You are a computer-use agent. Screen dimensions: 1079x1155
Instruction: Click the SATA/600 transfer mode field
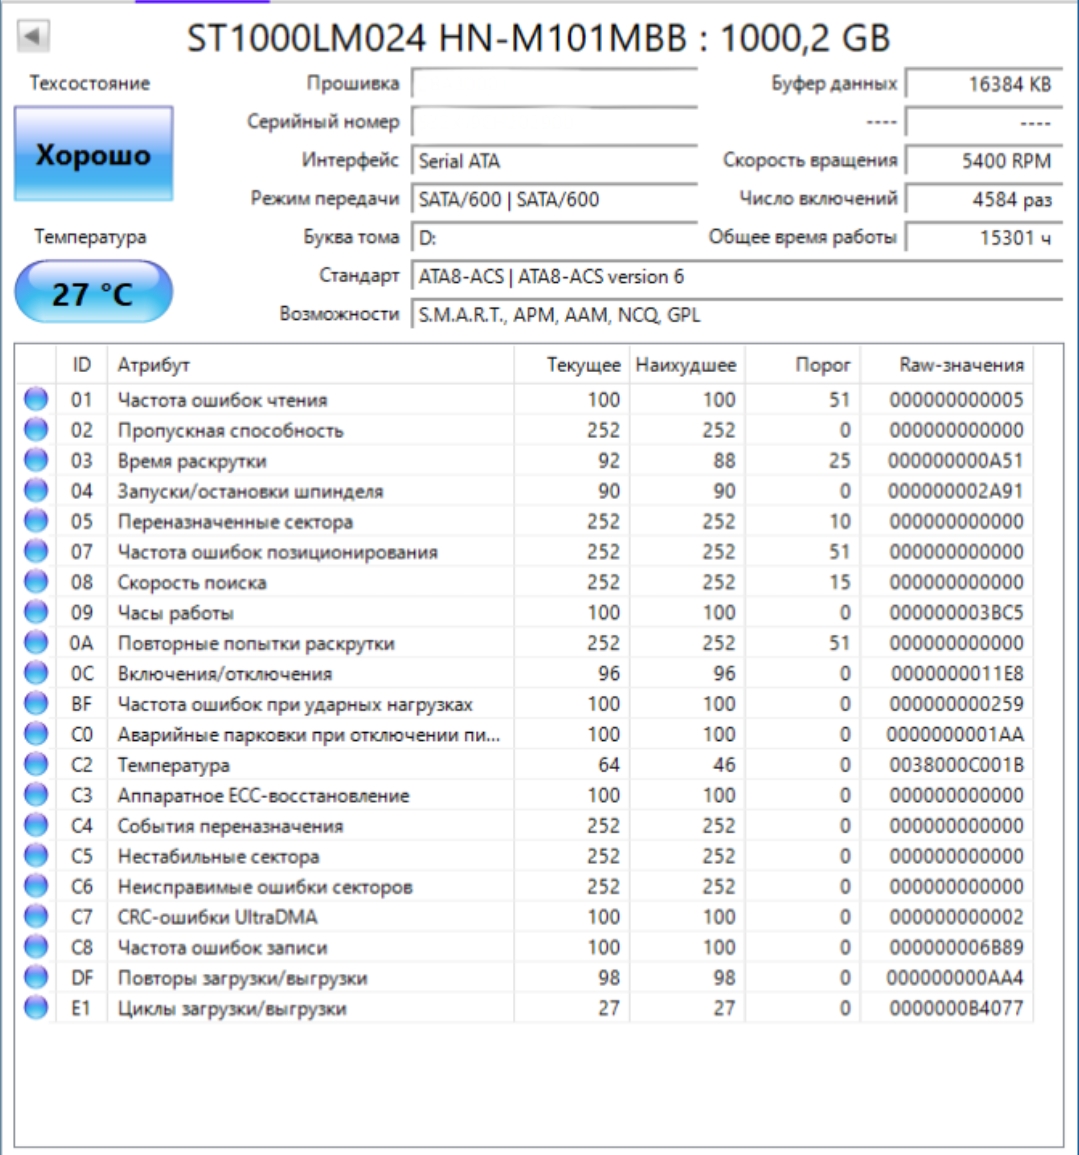pos(554,199)
